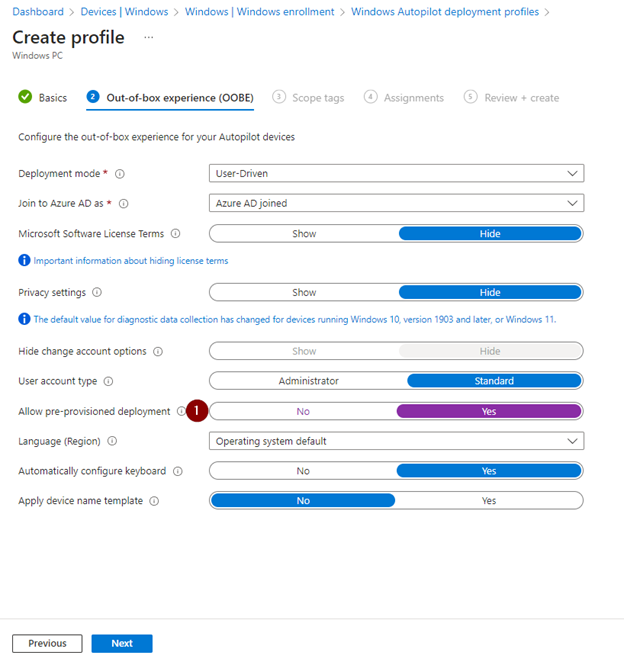Click User account type info icon
The height and width of the screenshot is (665, 624).
(x=108, y=382)
